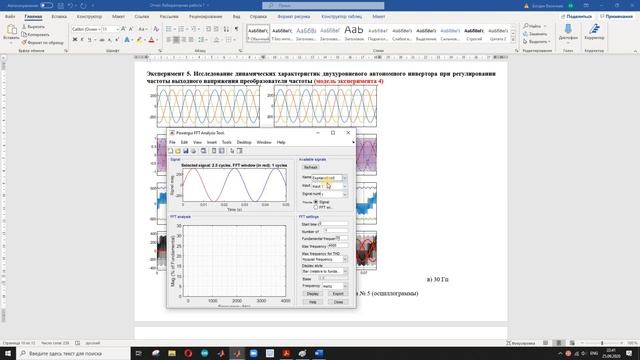Screen dimensions: 640x360
Task: Click the Fundamental frequency input field
Action: point(341,238)
